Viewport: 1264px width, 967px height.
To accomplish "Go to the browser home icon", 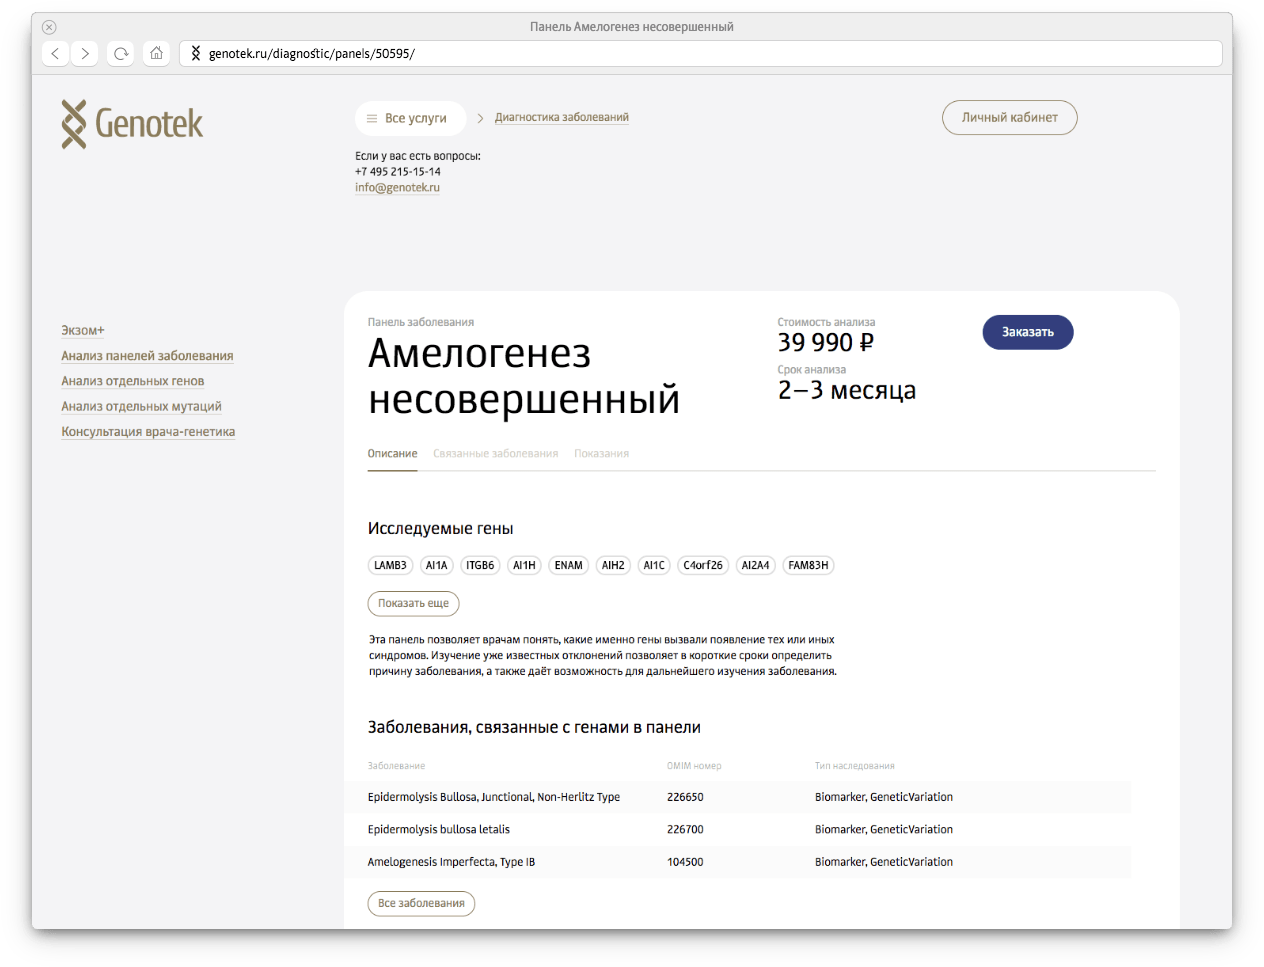I will [156, 53].
